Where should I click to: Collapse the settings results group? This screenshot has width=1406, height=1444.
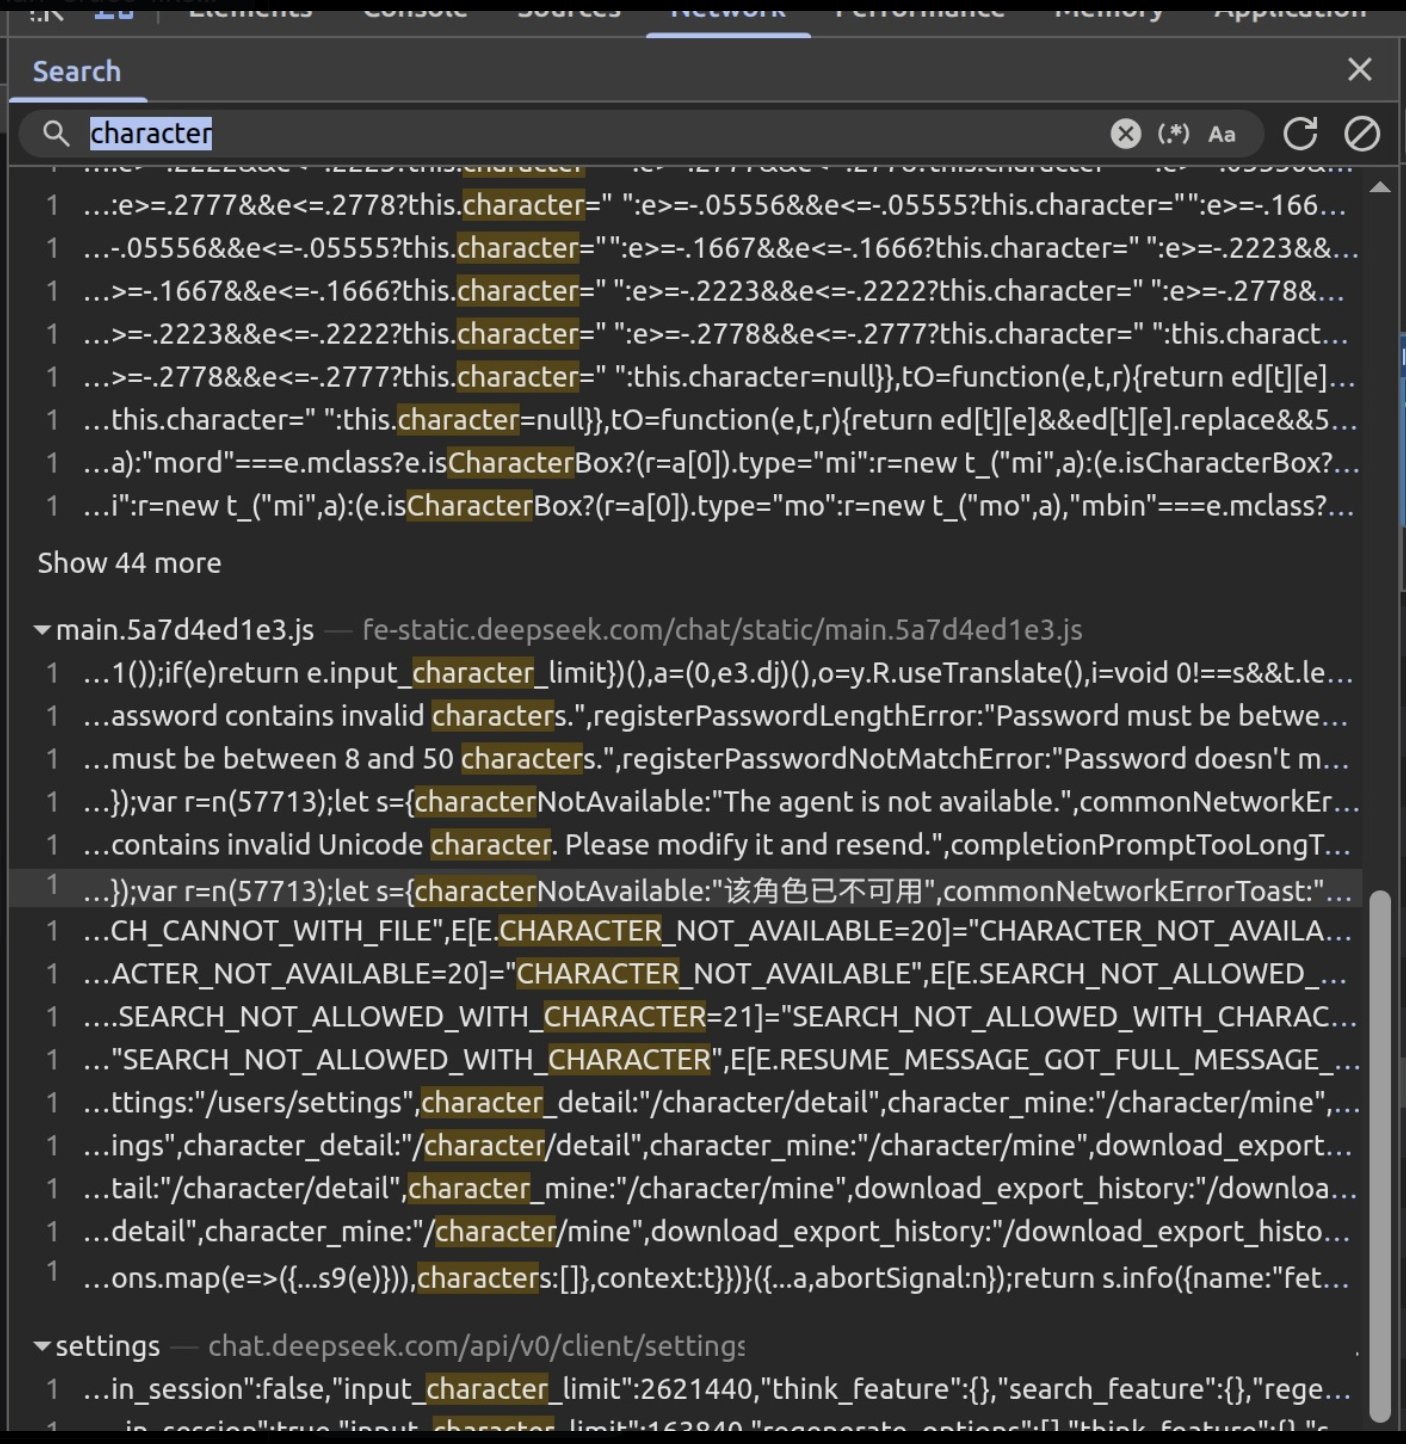tap(42, 1346)
